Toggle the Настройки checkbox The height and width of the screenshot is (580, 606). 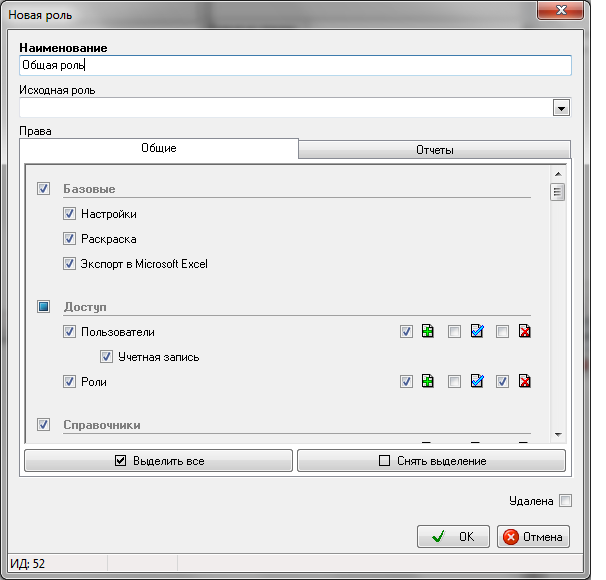(70, 214)
